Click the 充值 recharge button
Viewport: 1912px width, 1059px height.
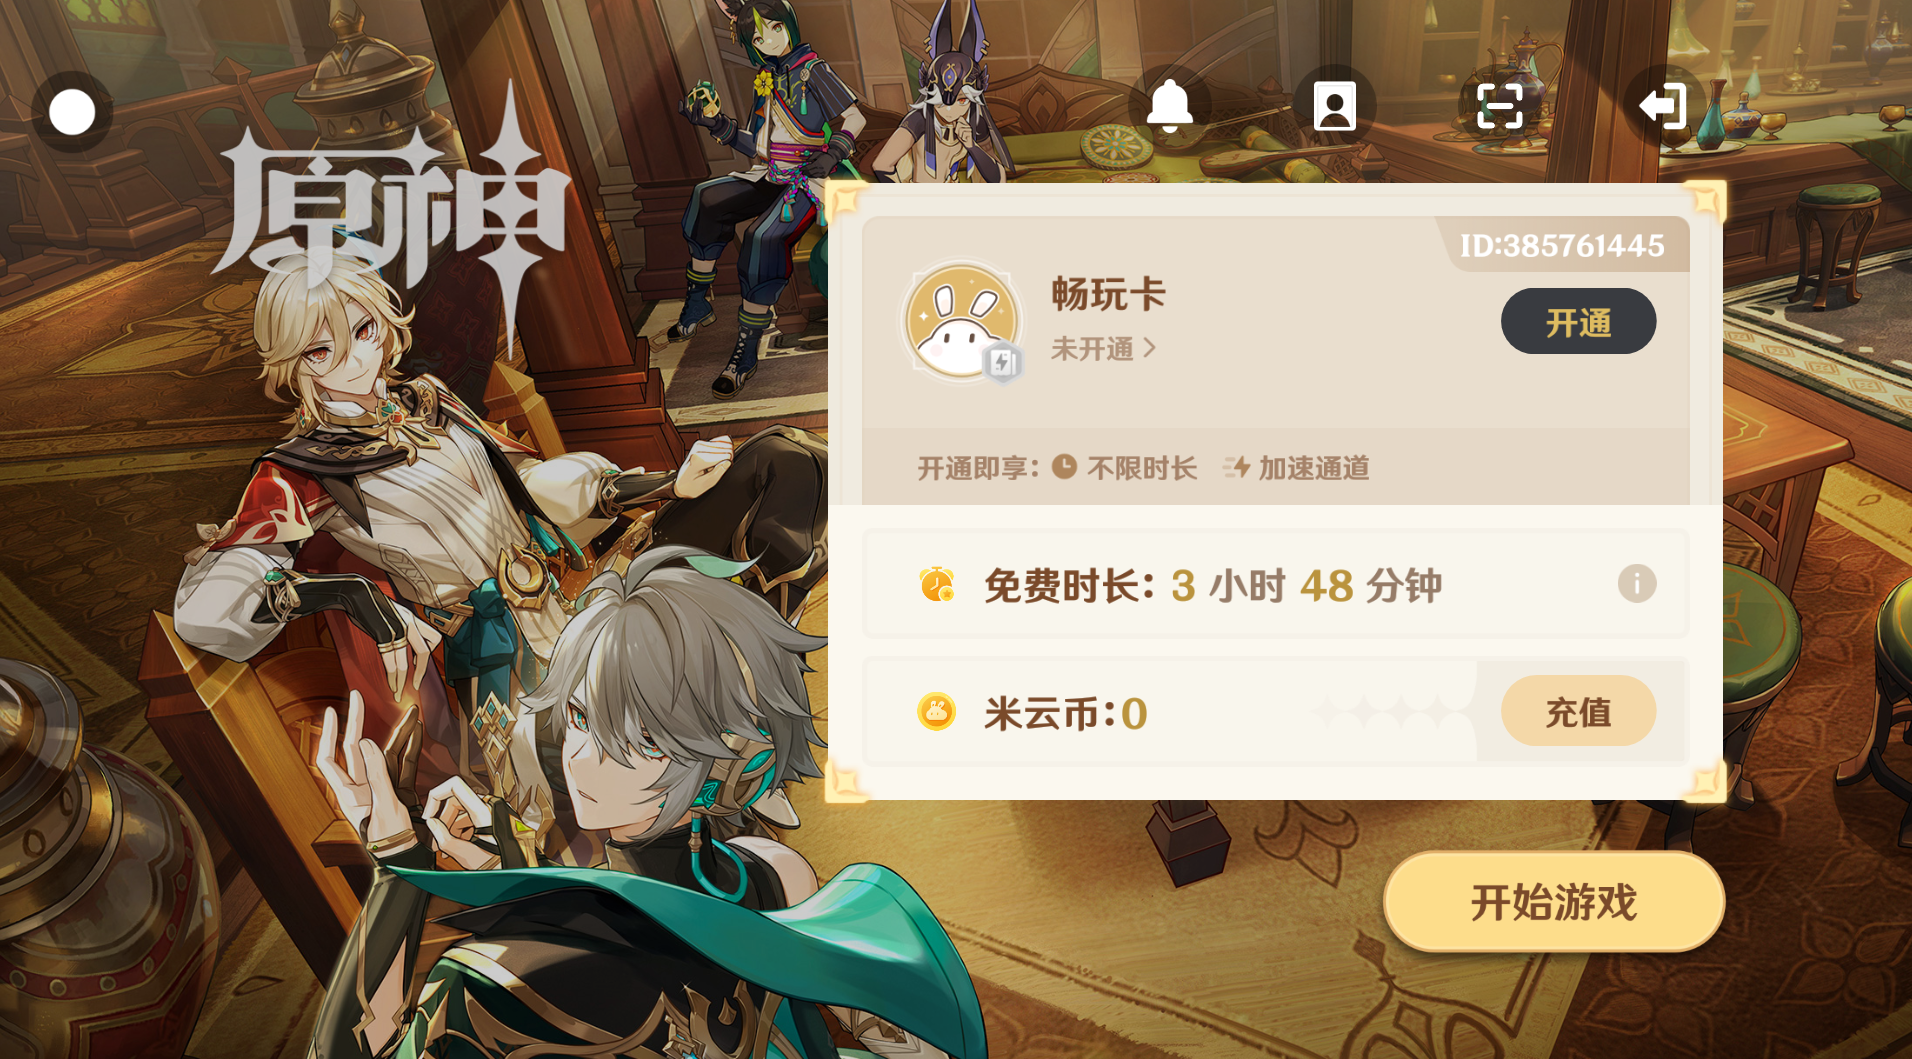pyautogui.click(x=1578, y=711)
